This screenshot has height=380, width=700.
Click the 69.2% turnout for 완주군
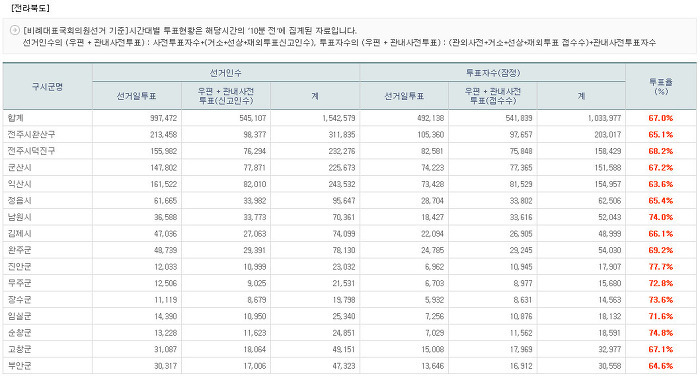(661, 251)
